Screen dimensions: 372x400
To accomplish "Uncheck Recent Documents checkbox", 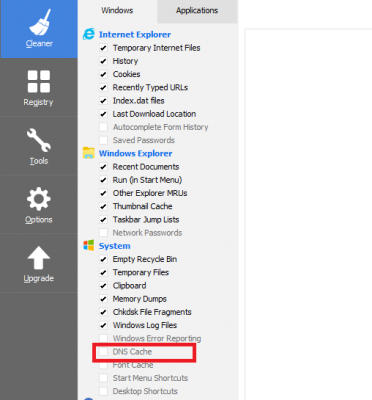I will tap(103, 167).
